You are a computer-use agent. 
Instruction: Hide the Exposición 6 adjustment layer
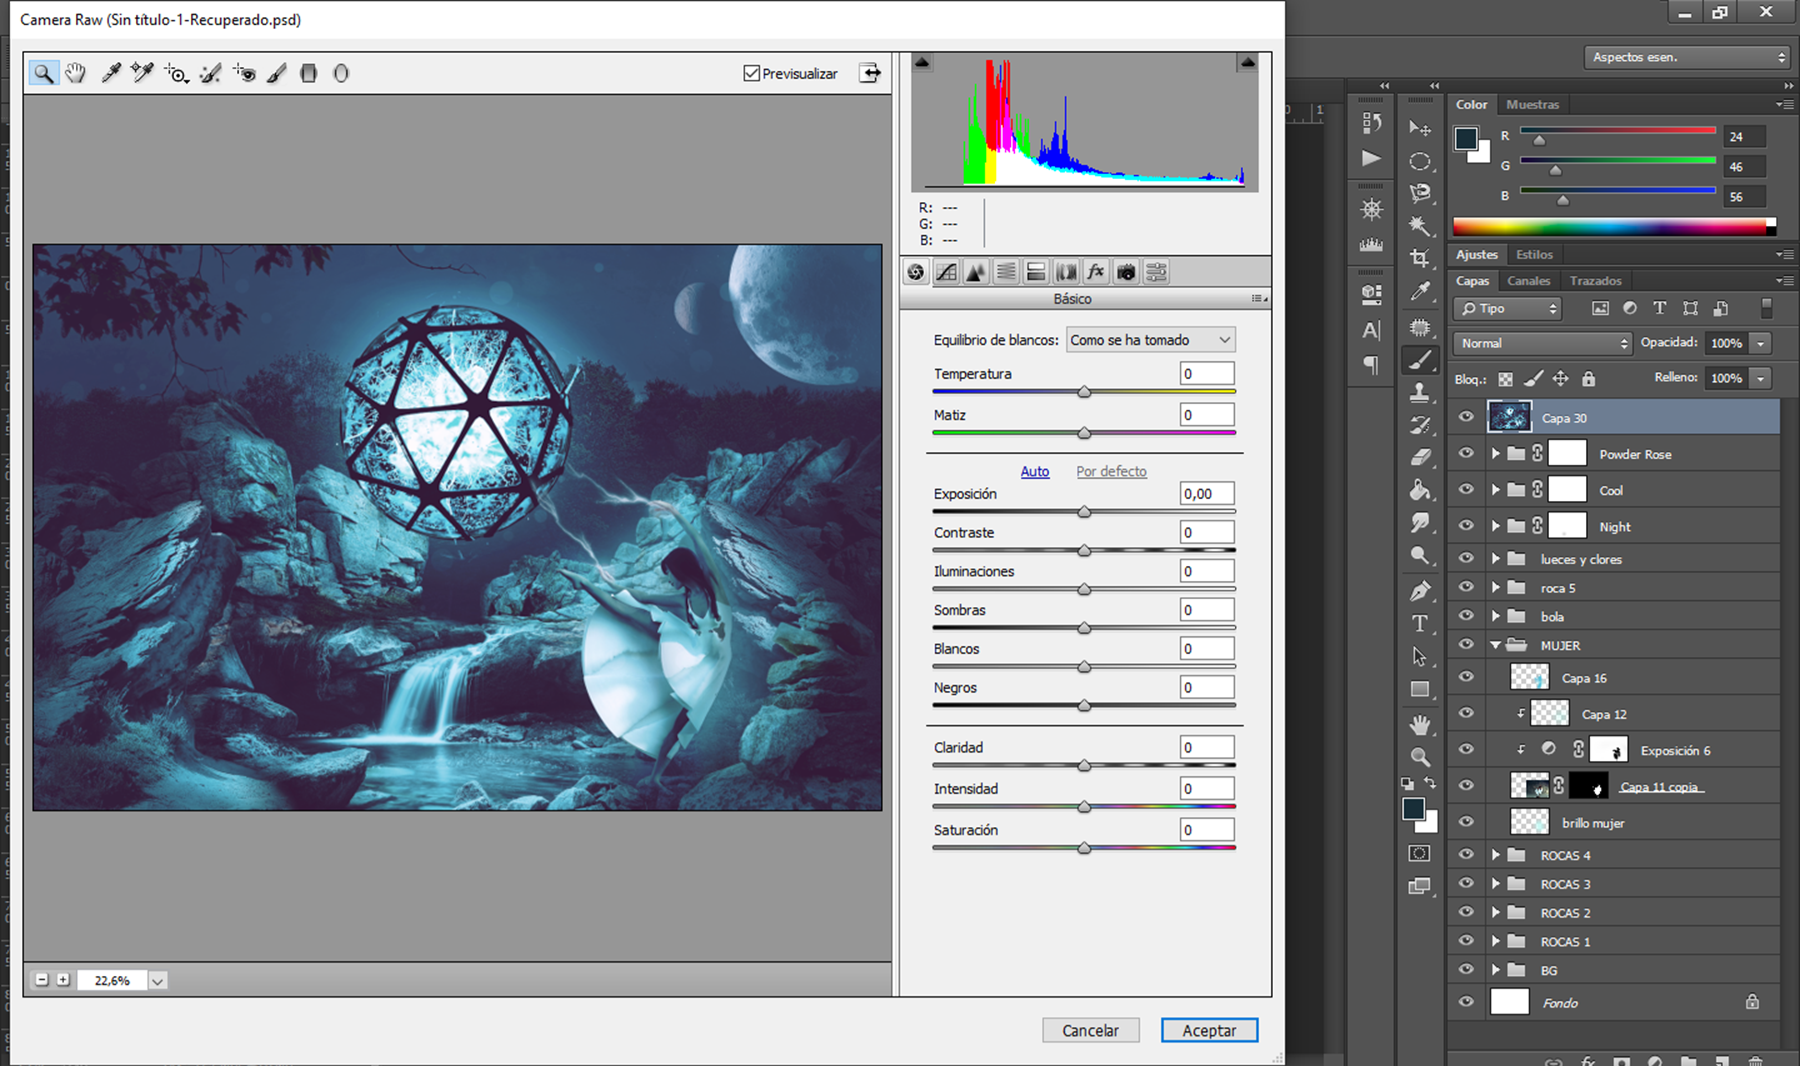click(1466, 749)
